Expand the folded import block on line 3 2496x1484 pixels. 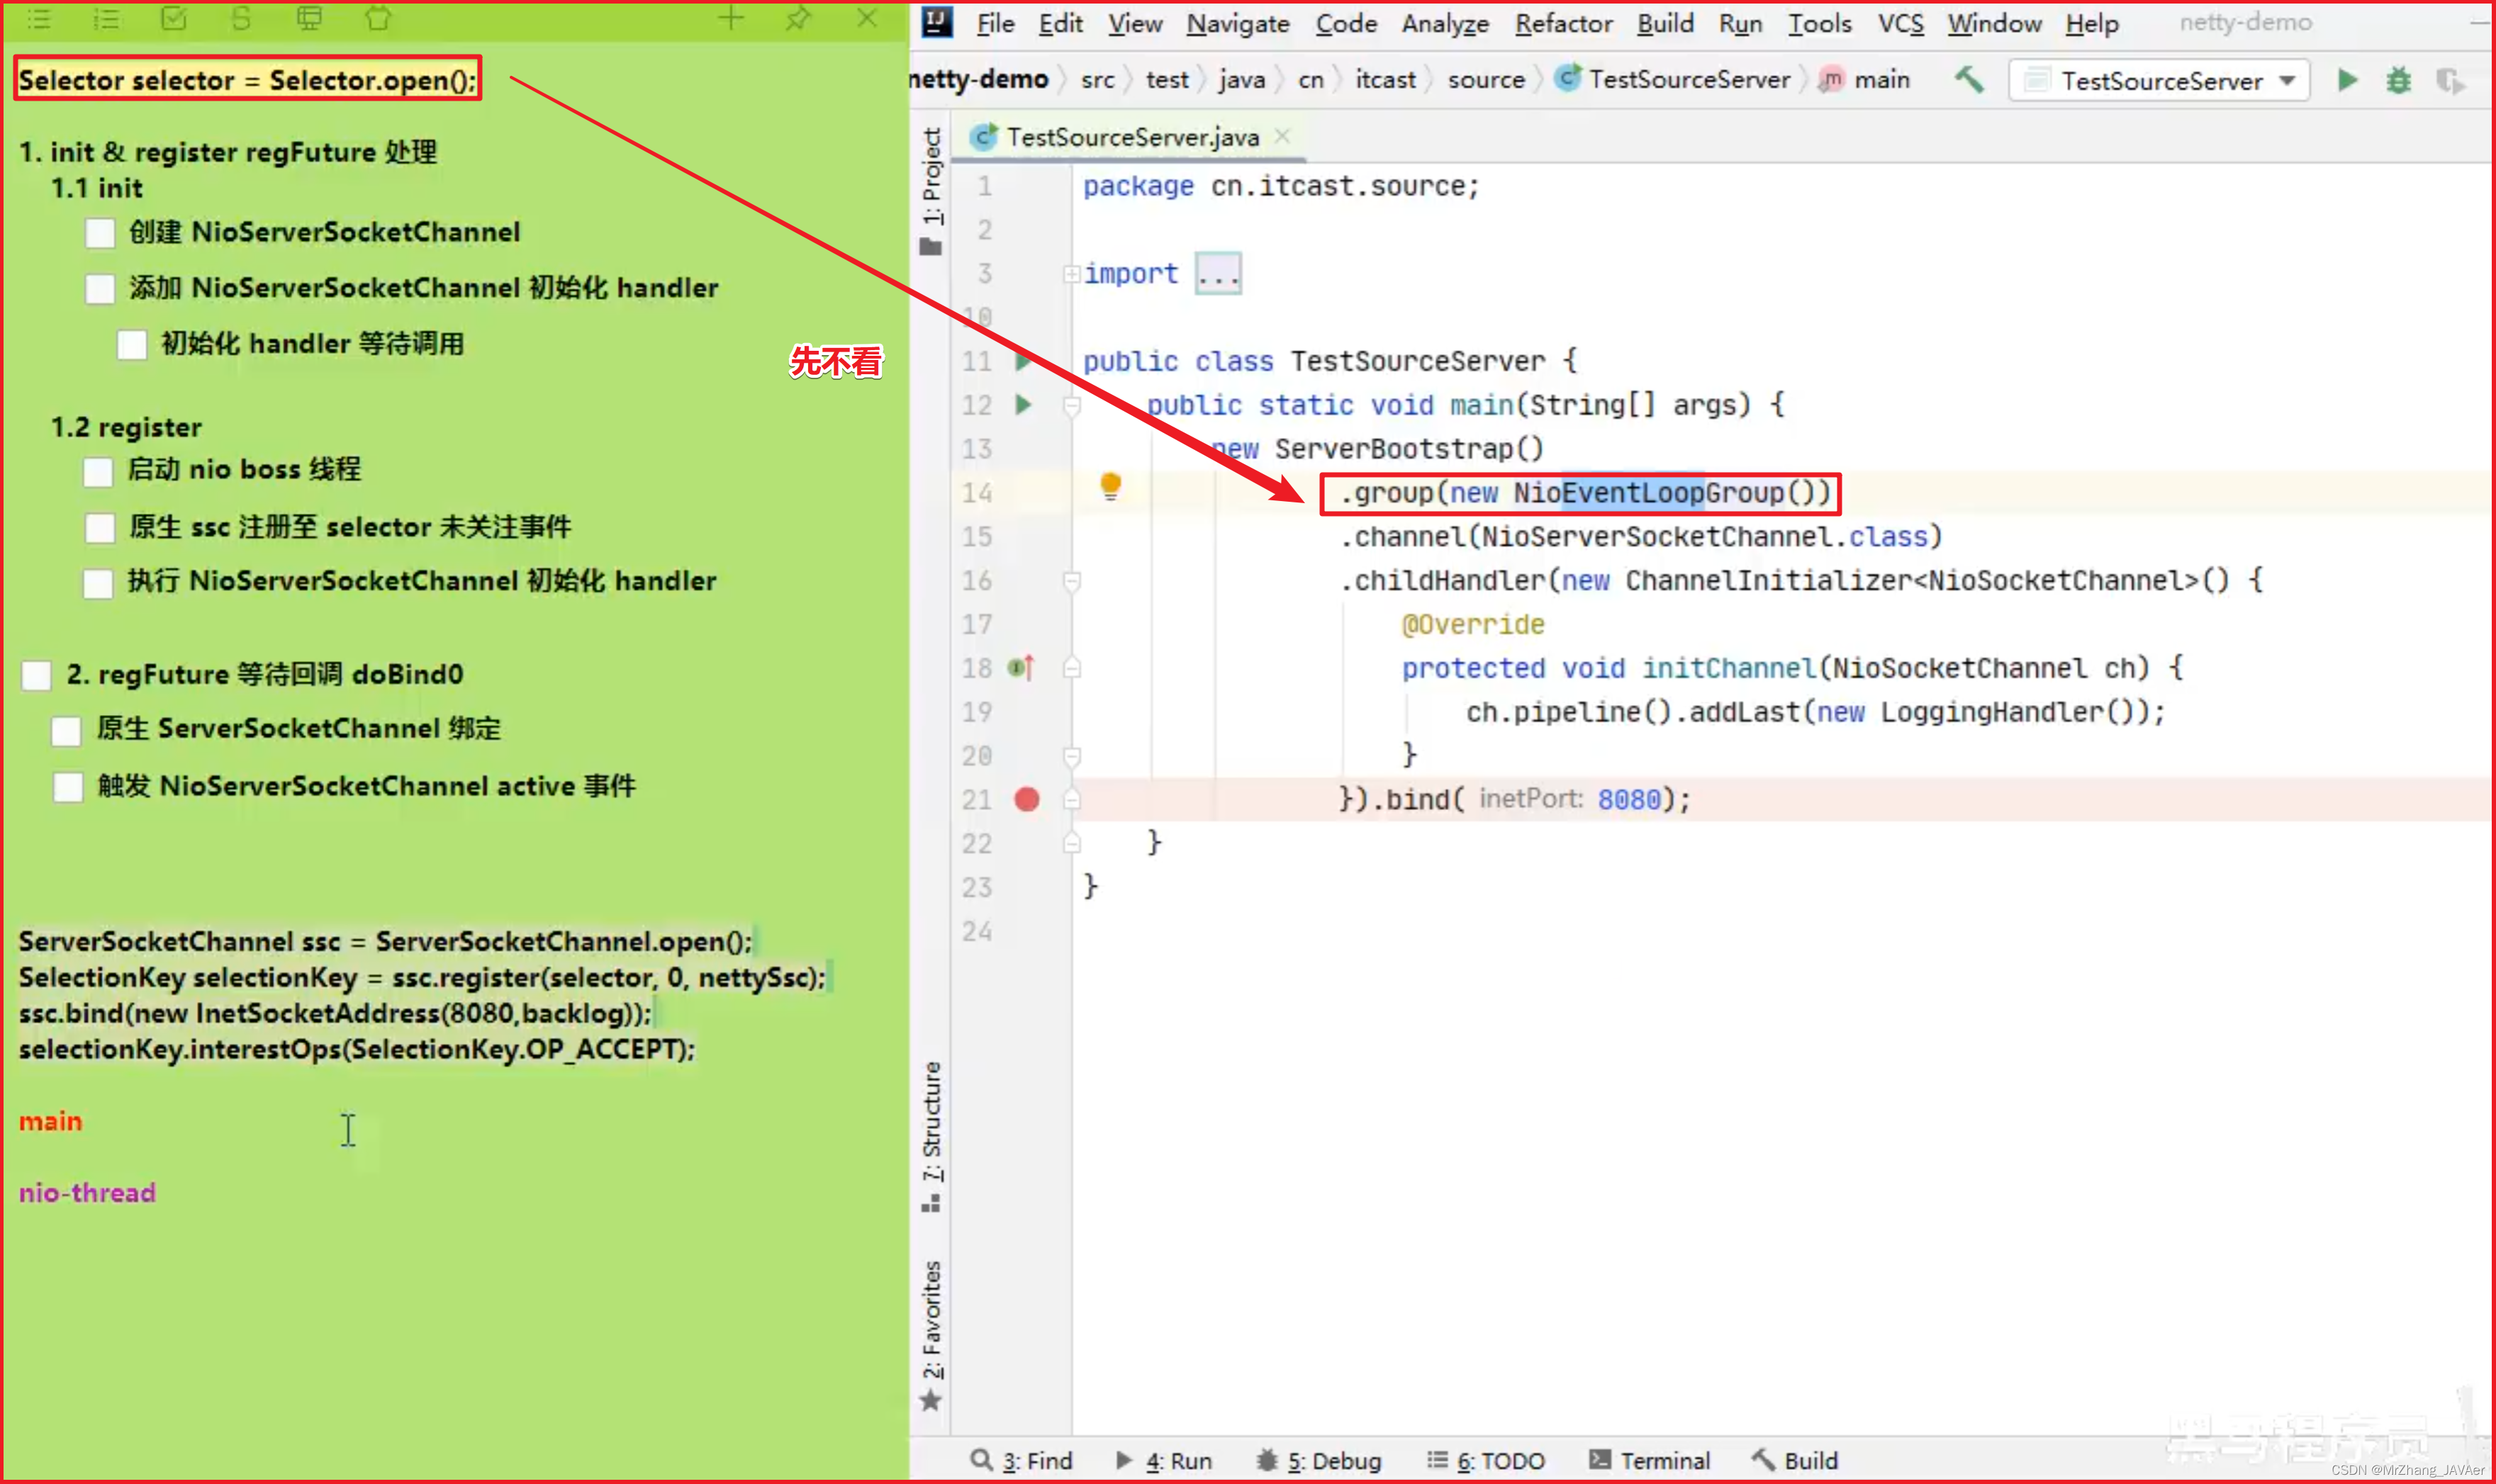pyautogui.click(x=1071, y=273)
